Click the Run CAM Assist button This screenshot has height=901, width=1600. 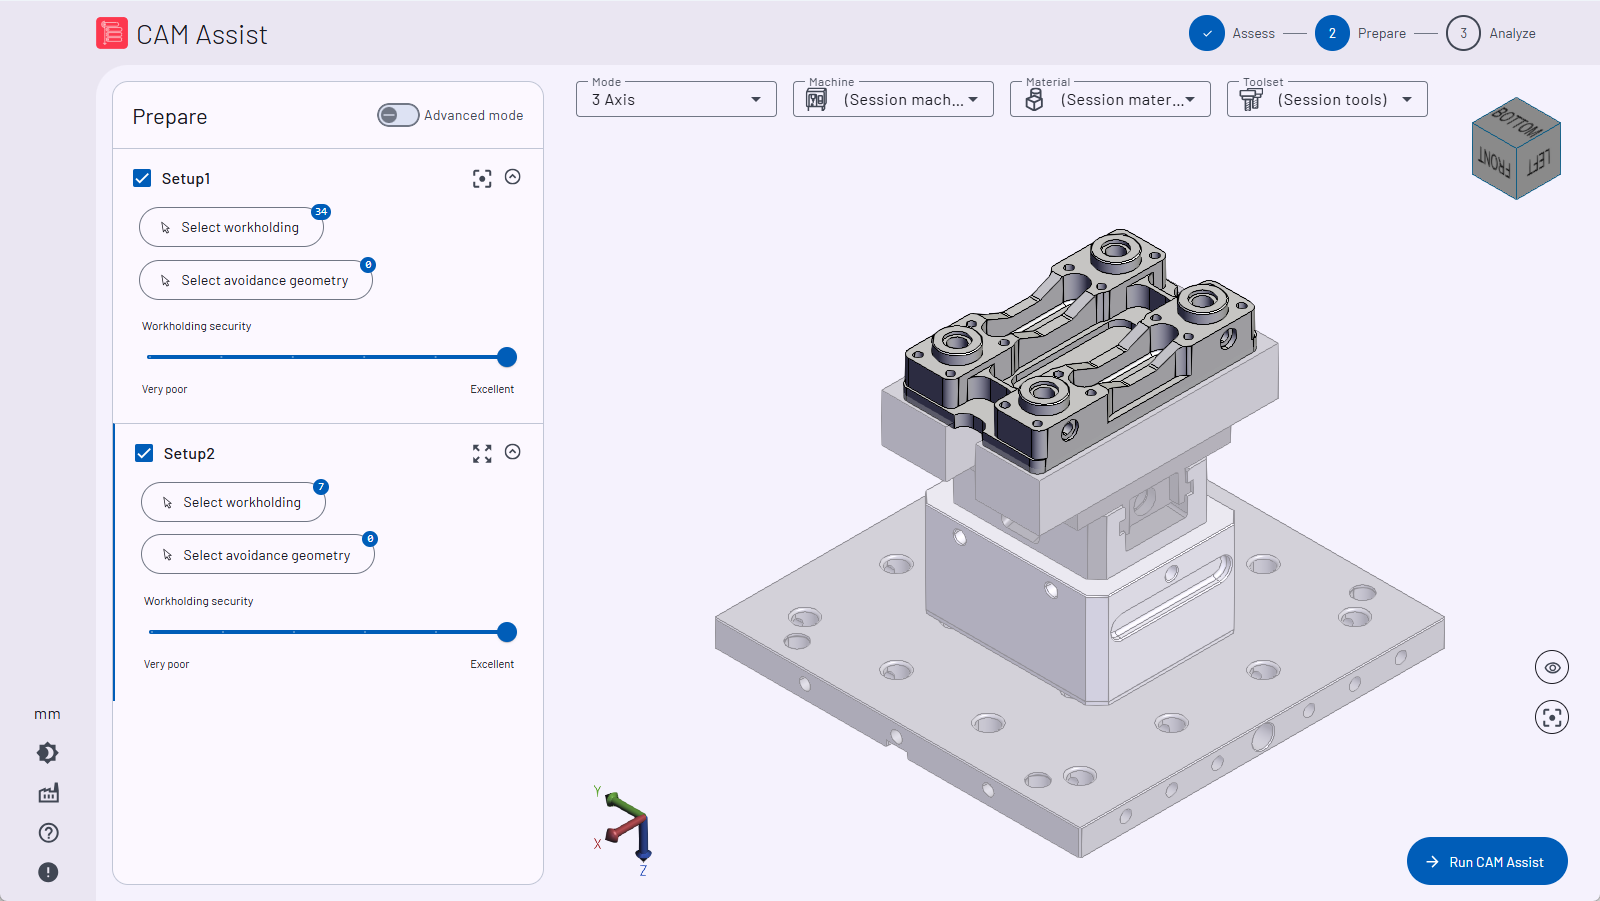1487,861
